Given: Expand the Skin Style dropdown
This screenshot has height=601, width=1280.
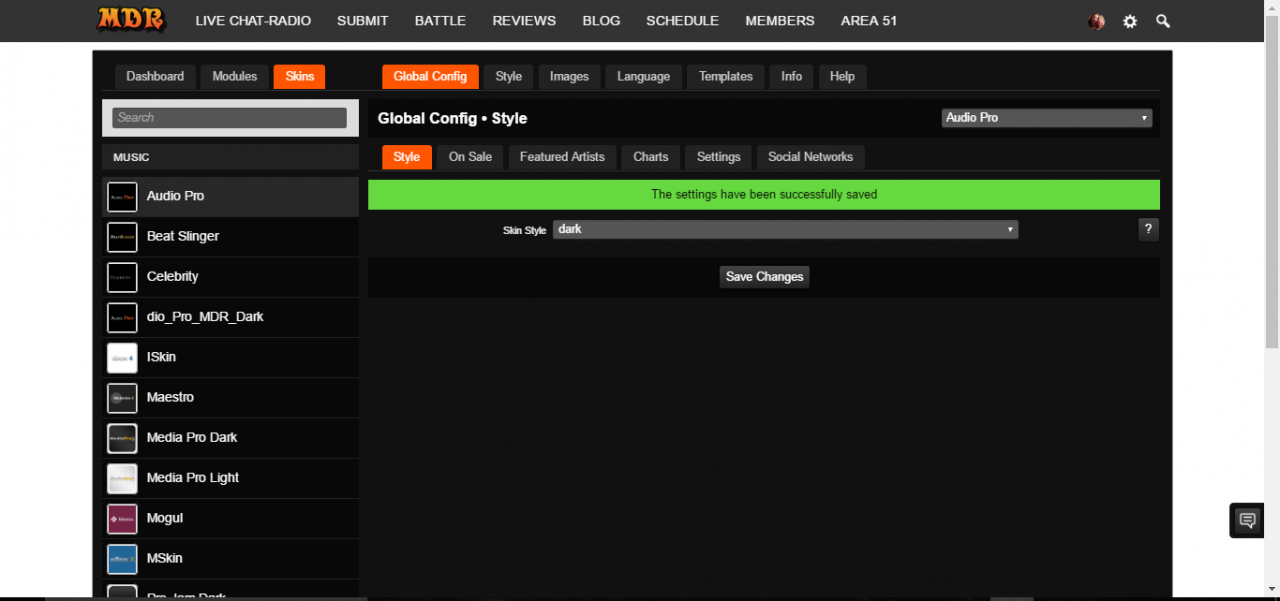Looking at the screenshot, I should [x=785, y=230].
